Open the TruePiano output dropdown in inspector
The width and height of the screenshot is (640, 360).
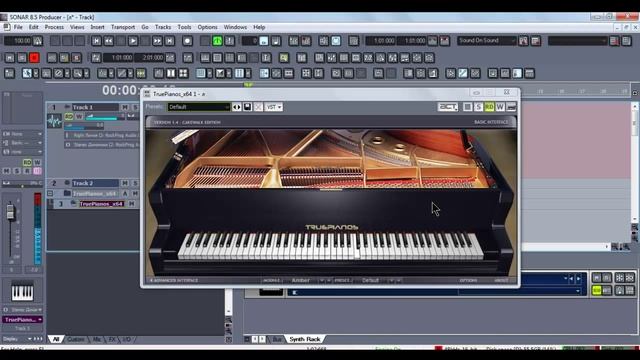(22, 320)
